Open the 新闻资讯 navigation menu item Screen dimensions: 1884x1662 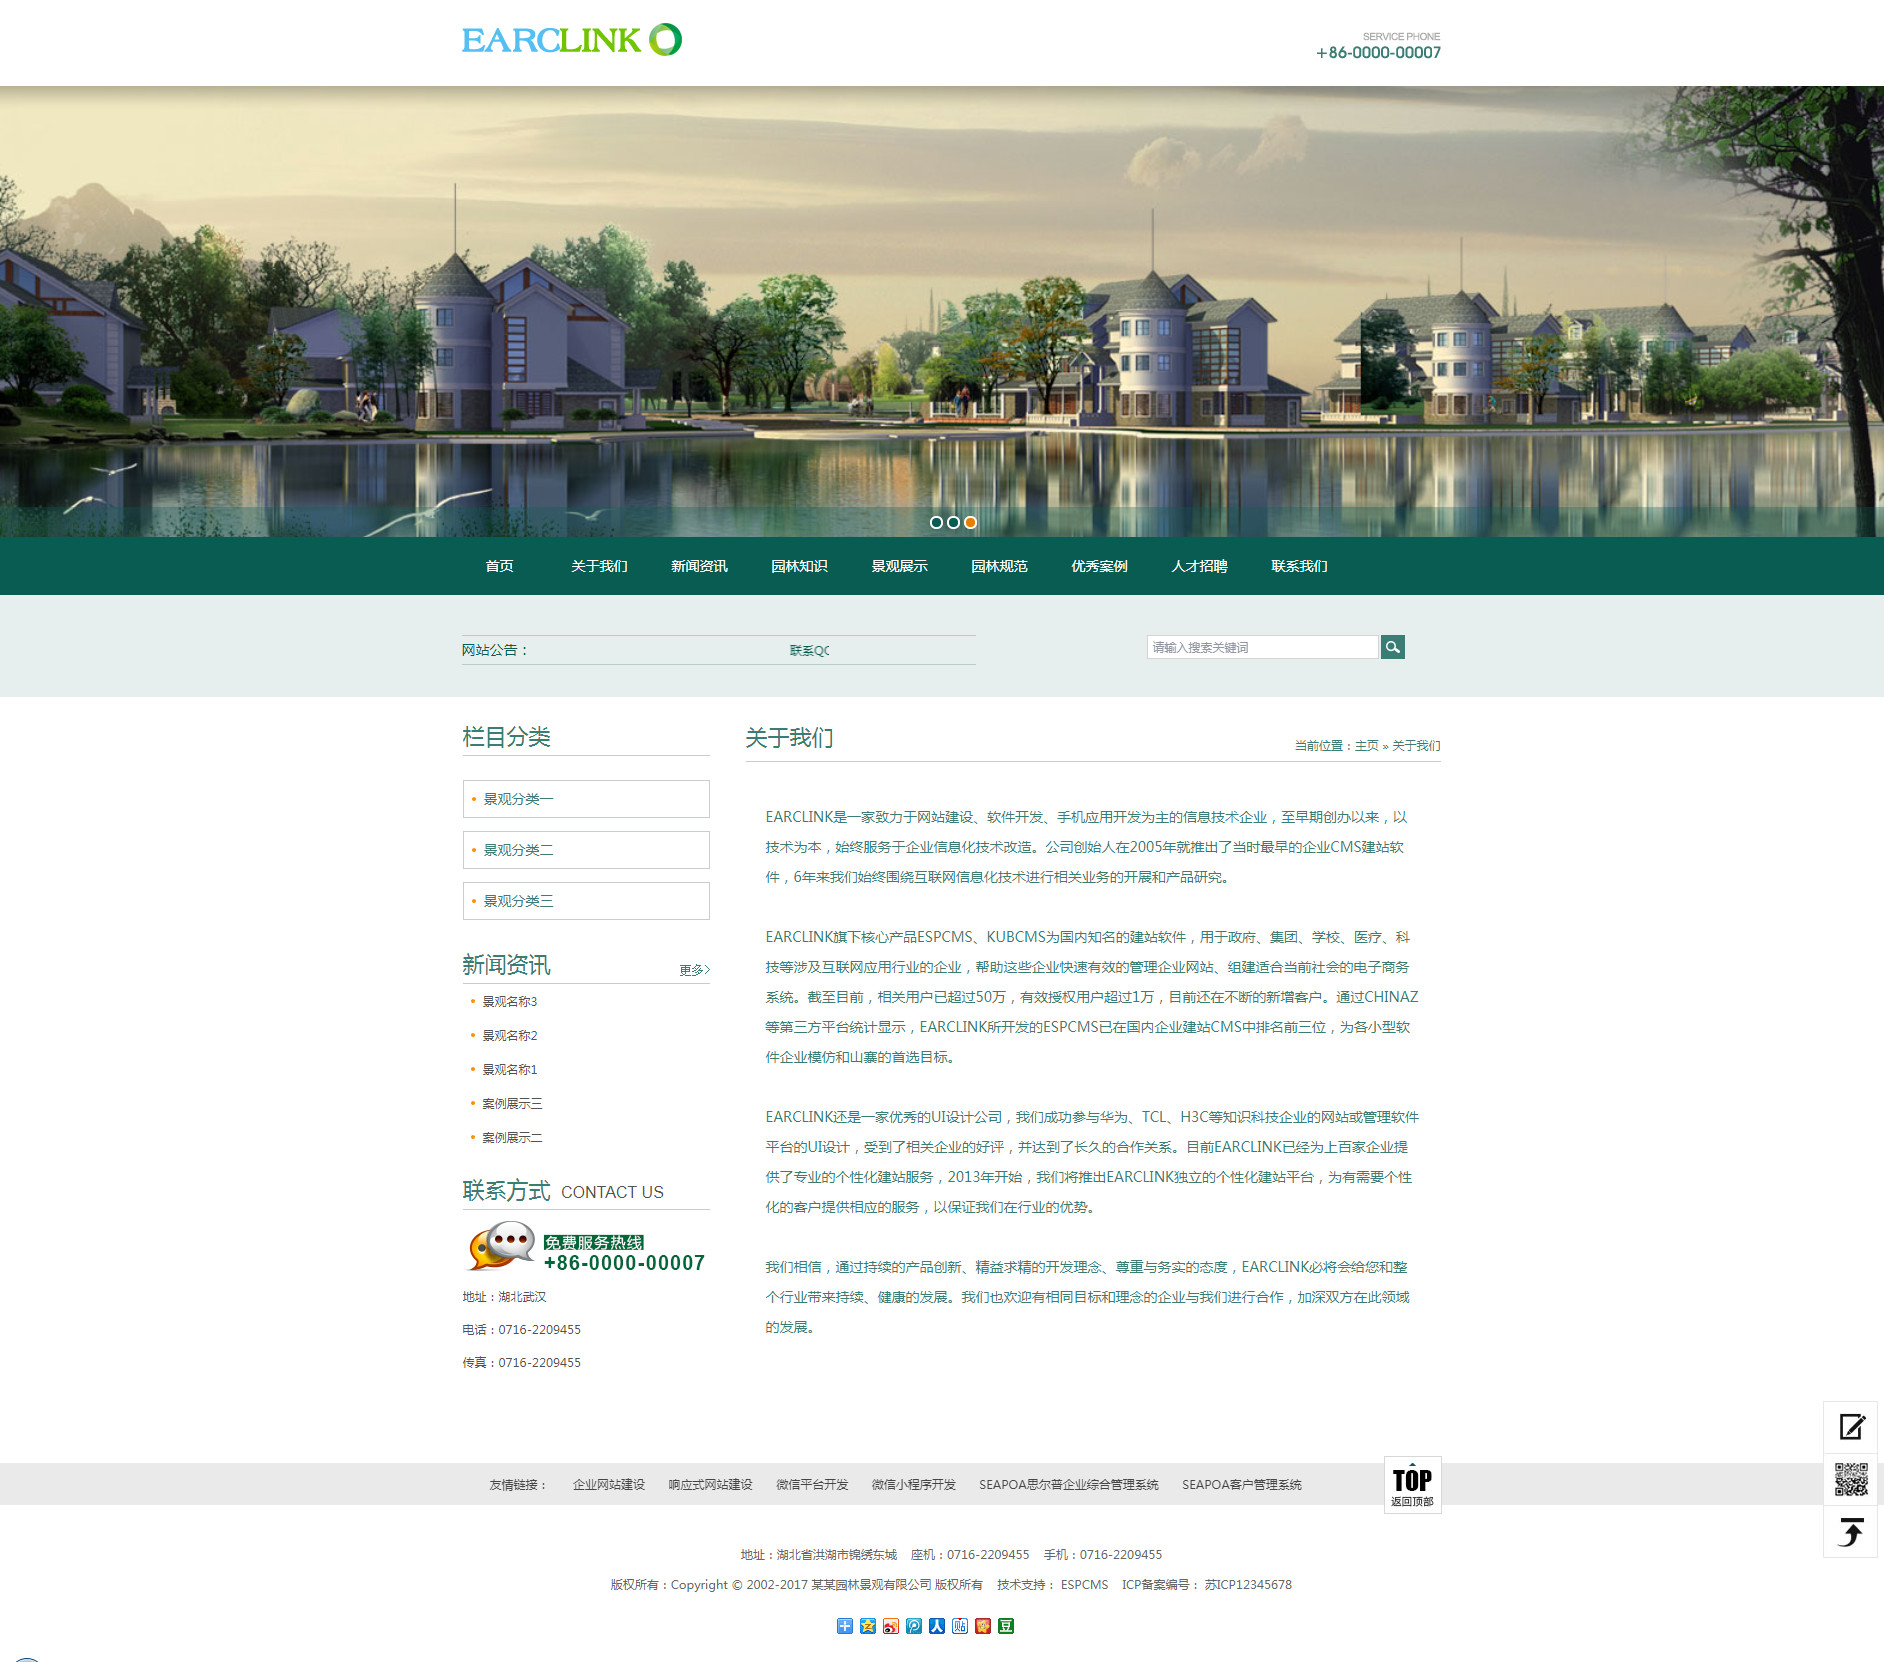point(699,566)
